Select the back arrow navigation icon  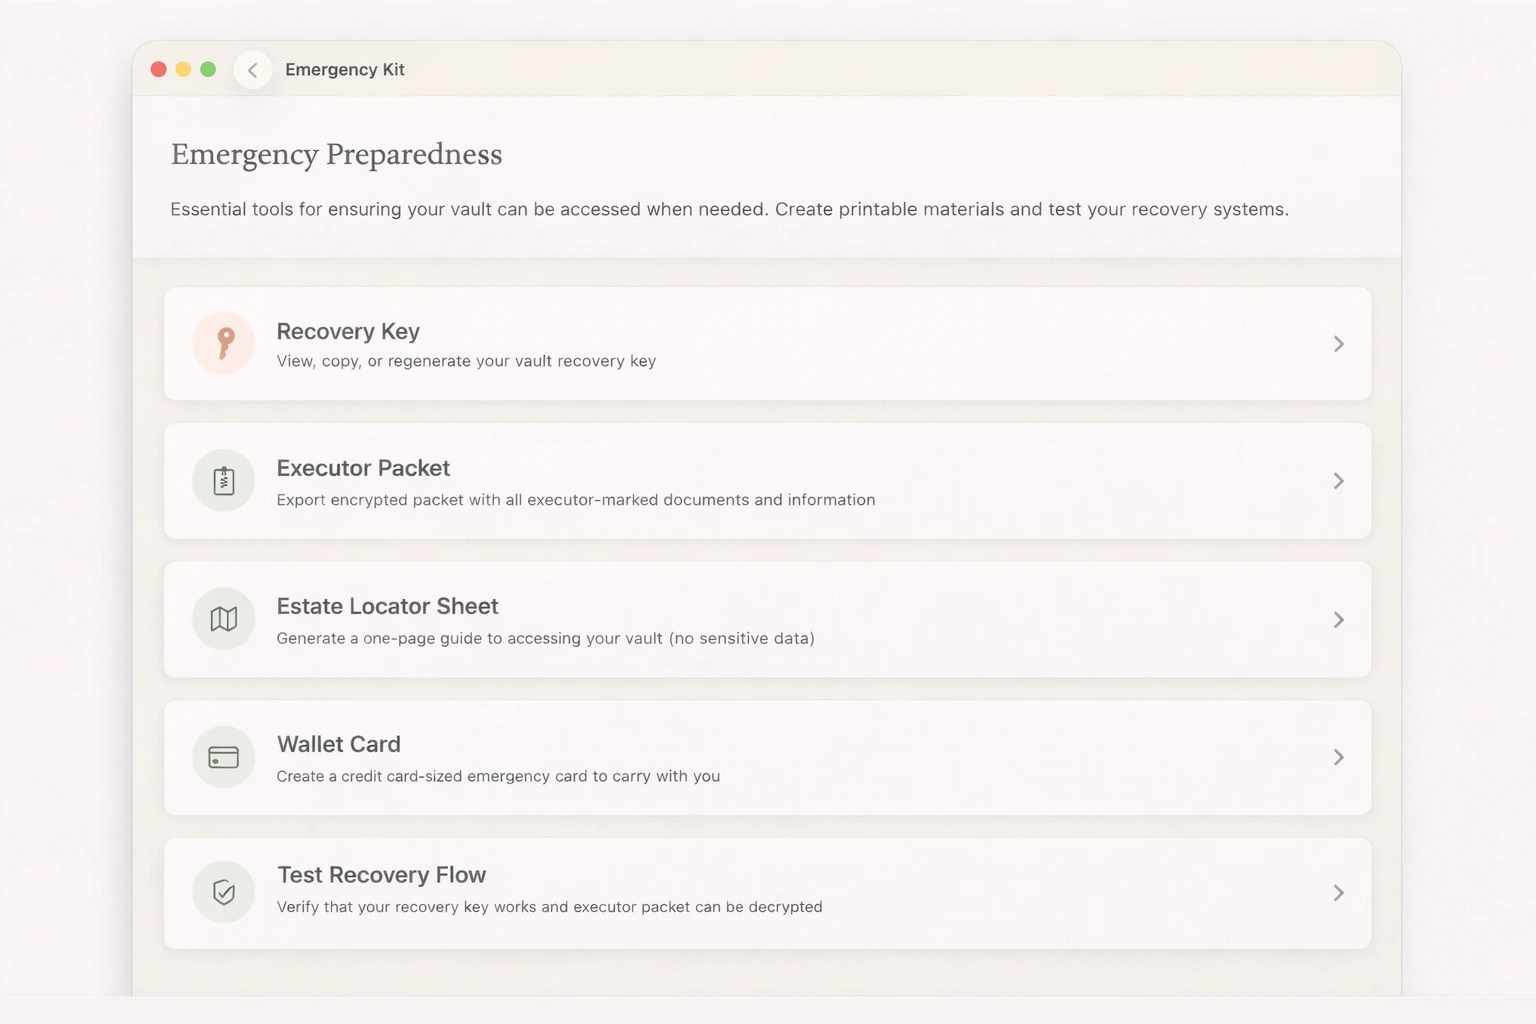(x=252, y=69)
